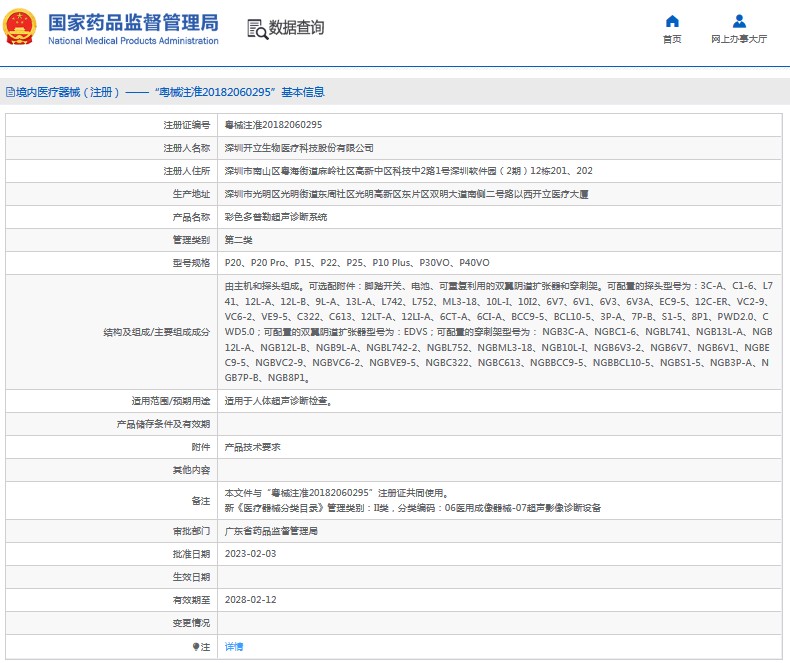Viewport: 790px width, 663px height.
Task: Click the 注册证编号 row label
Action: 186,125
